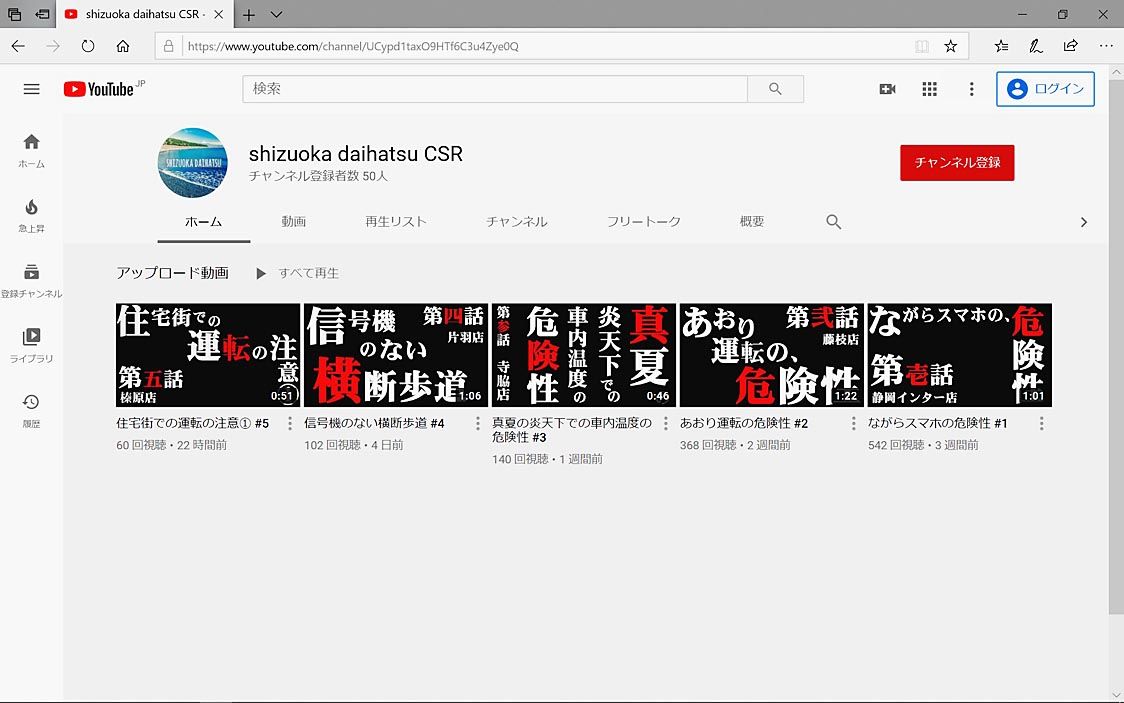1124x703 pixels.
Task: Switch to the 再生リスト tab
Action: pyautogui.click(x=396, y=222)
